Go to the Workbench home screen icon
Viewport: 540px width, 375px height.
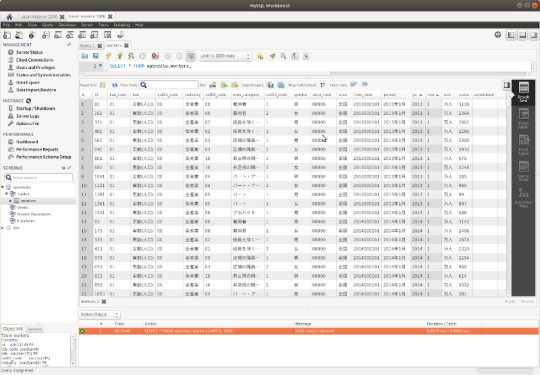[9, 17]
